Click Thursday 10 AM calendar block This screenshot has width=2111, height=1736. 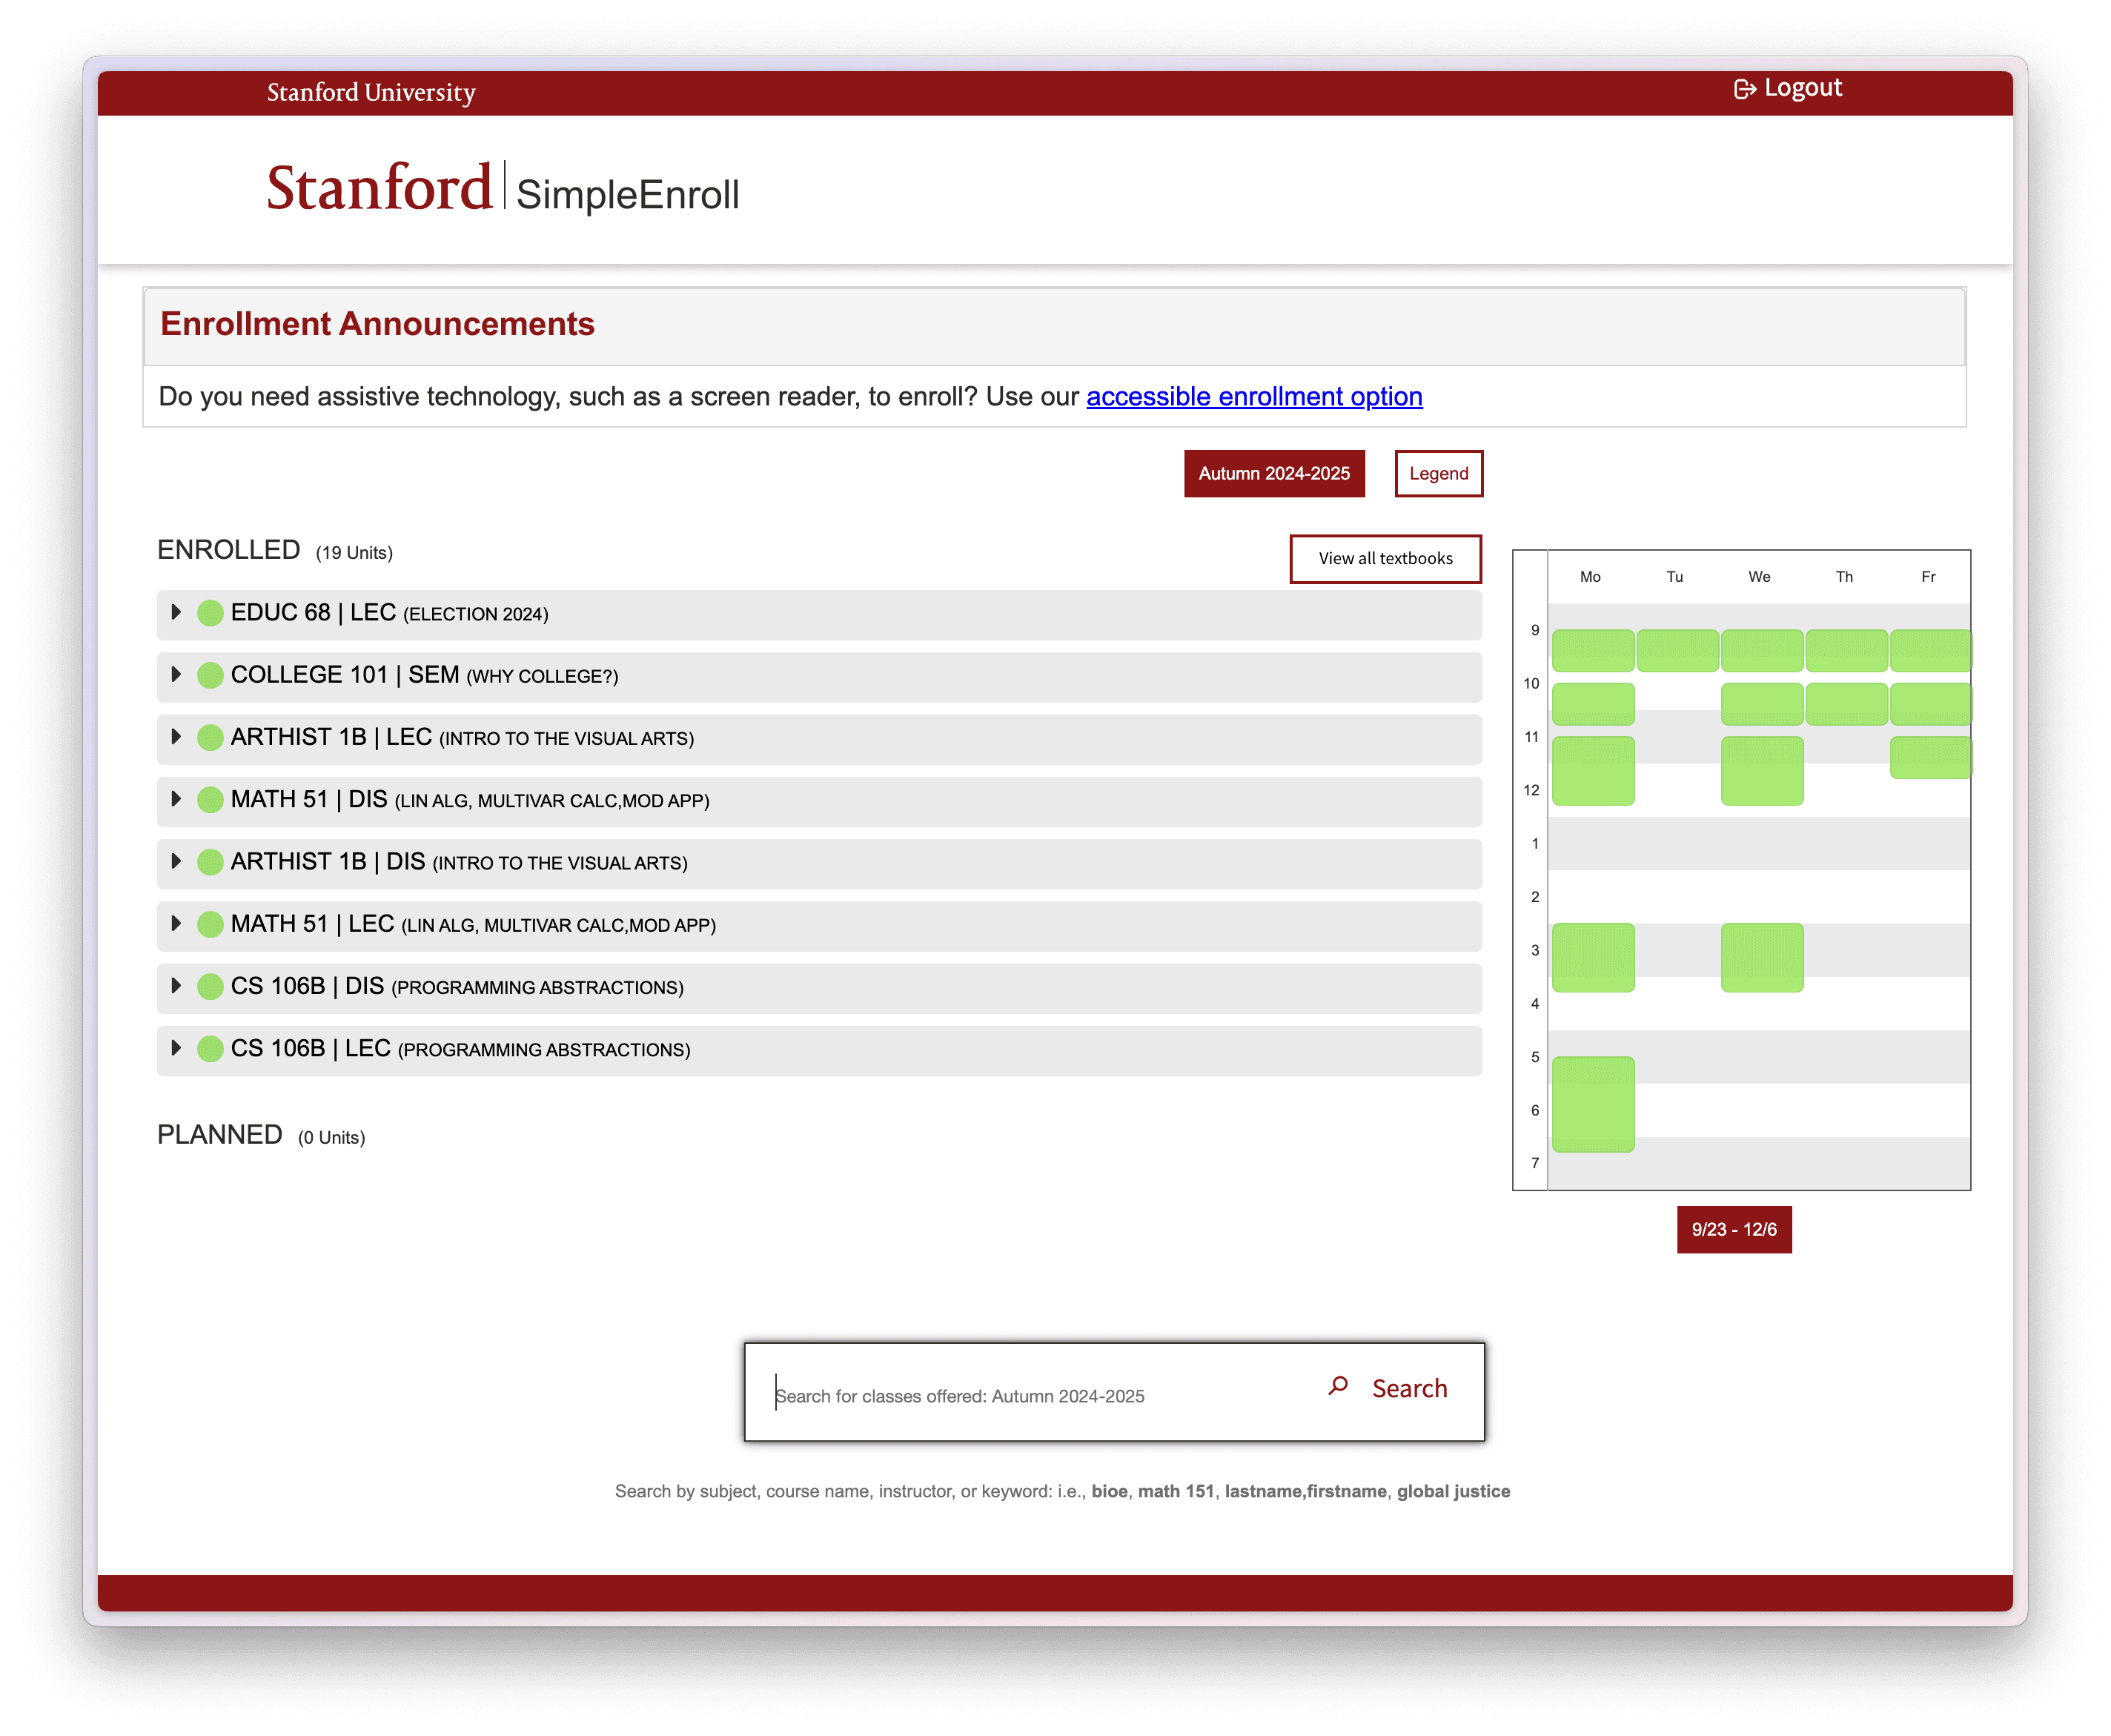pos(1846,704)
